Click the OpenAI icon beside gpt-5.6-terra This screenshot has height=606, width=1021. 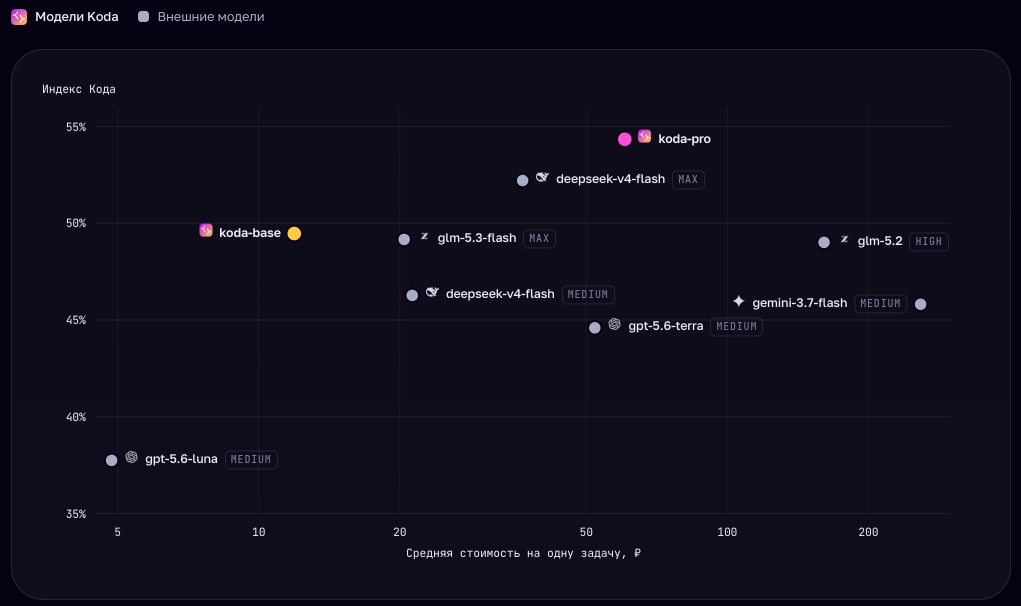(x=615, y=324)
